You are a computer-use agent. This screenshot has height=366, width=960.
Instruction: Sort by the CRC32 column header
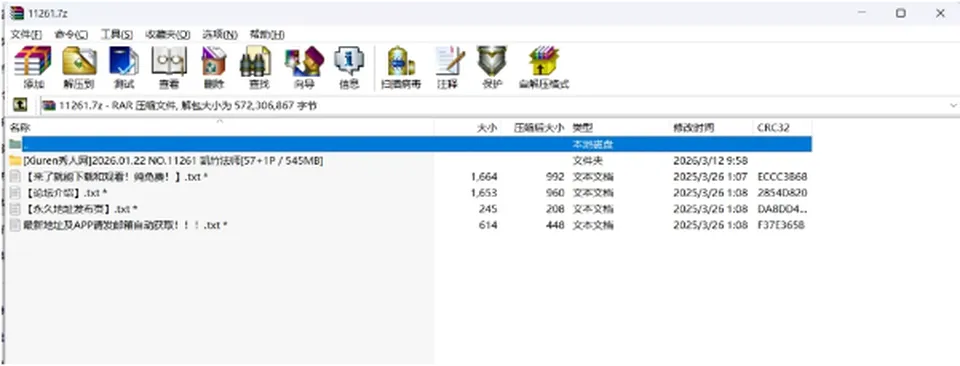tap(782, 128)
